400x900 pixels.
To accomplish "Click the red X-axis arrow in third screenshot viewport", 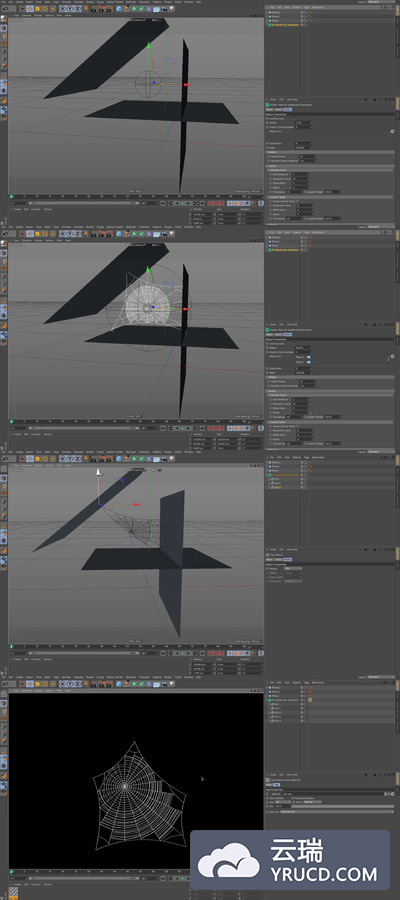I will [x=137, y=505].
